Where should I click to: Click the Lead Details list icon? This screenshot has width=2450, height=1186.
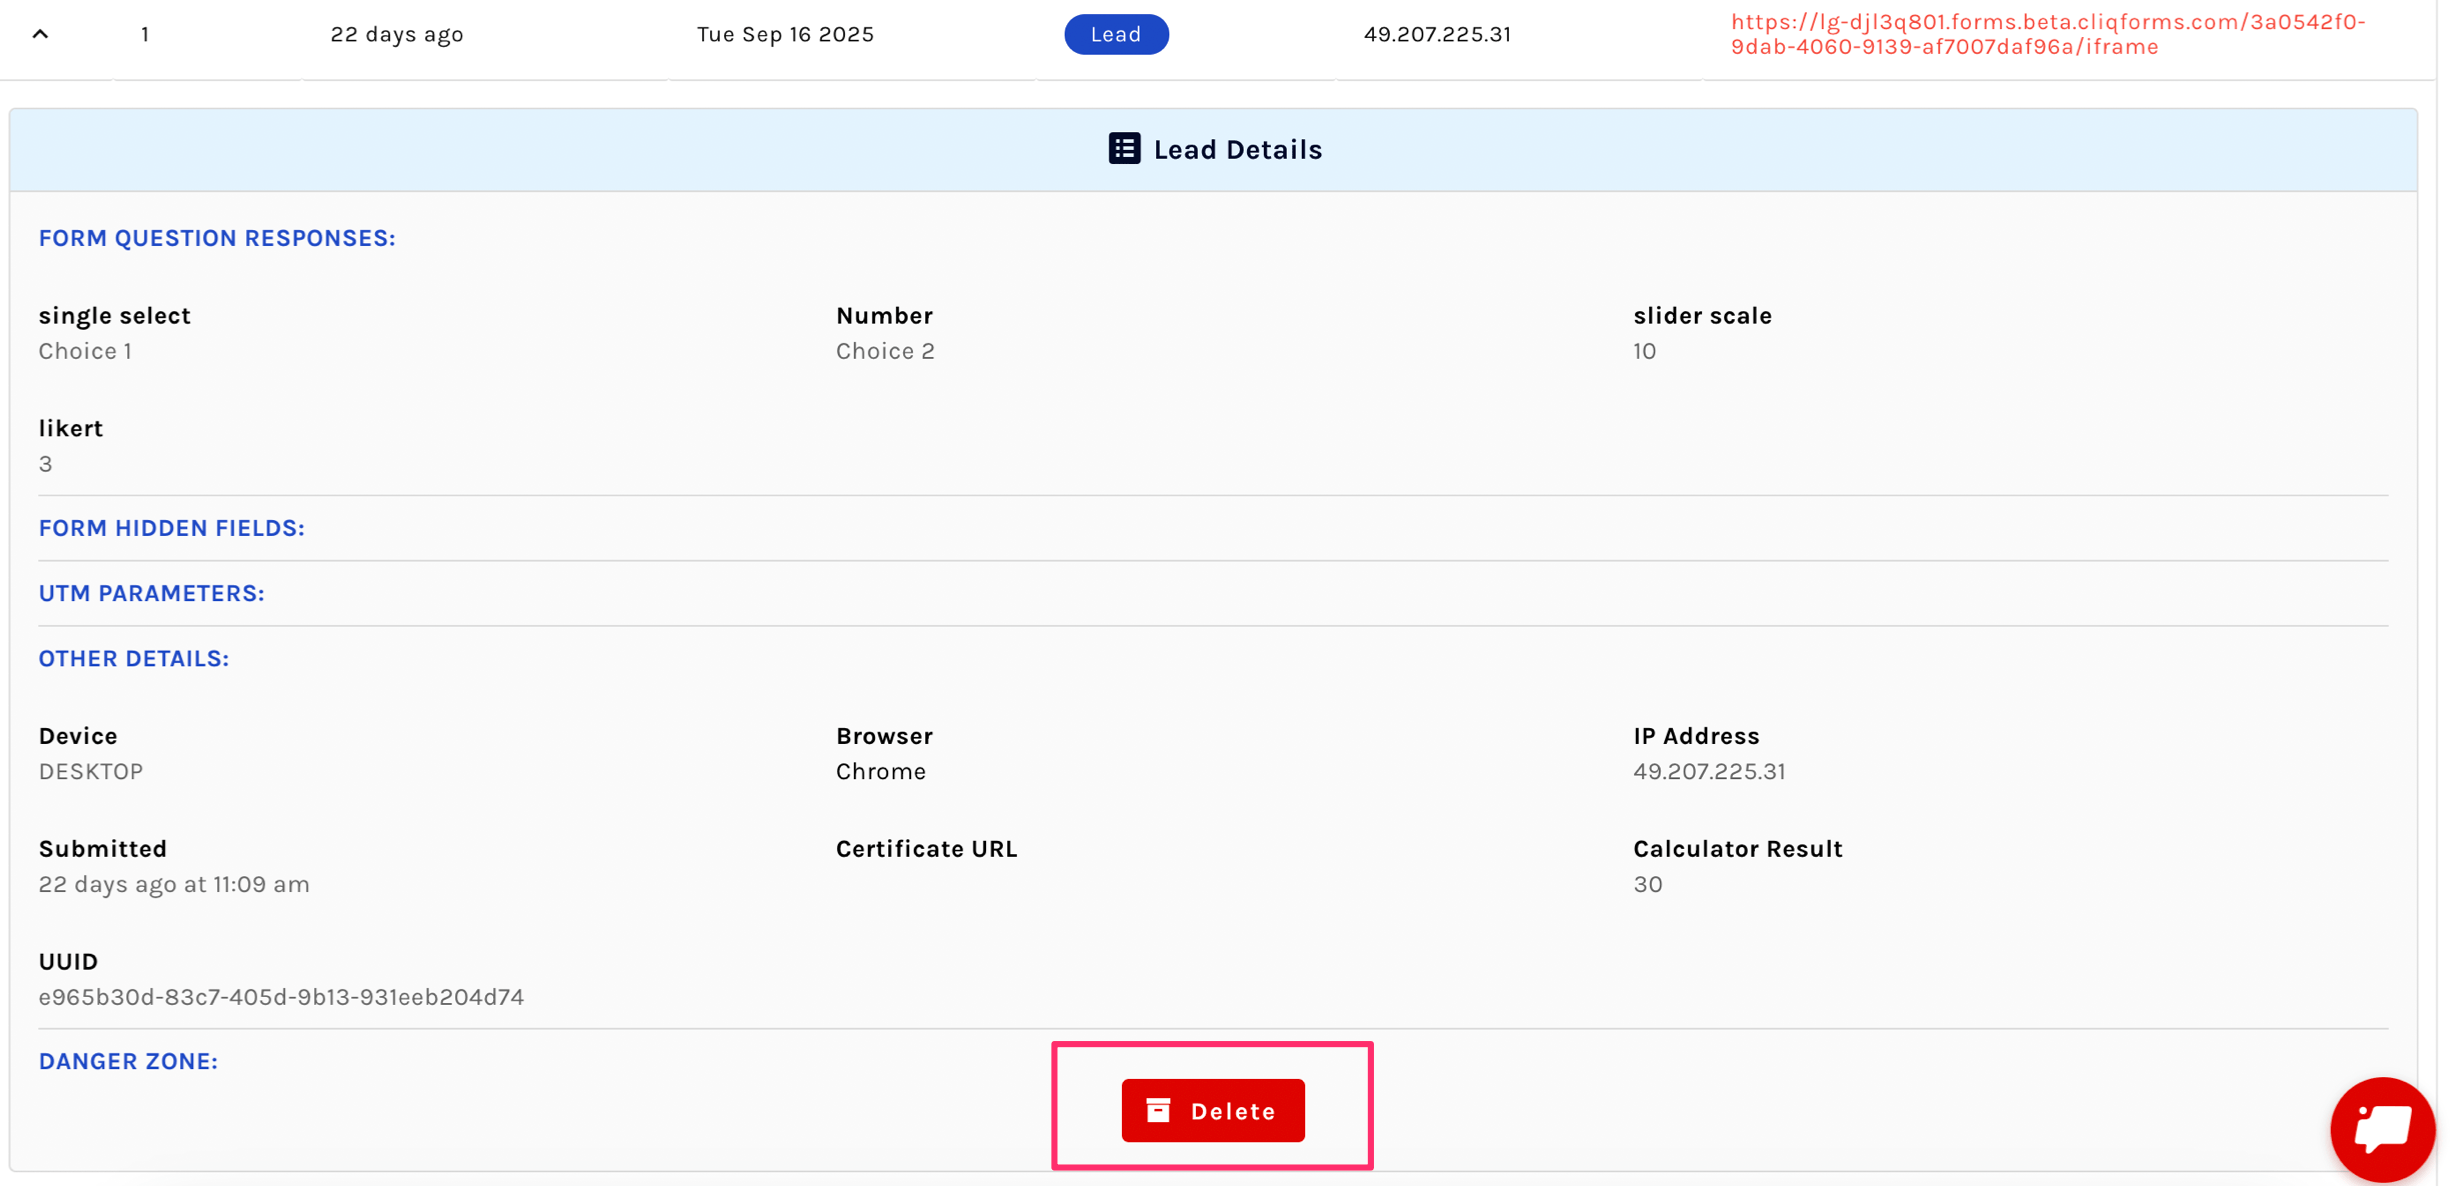point(1123,149)
